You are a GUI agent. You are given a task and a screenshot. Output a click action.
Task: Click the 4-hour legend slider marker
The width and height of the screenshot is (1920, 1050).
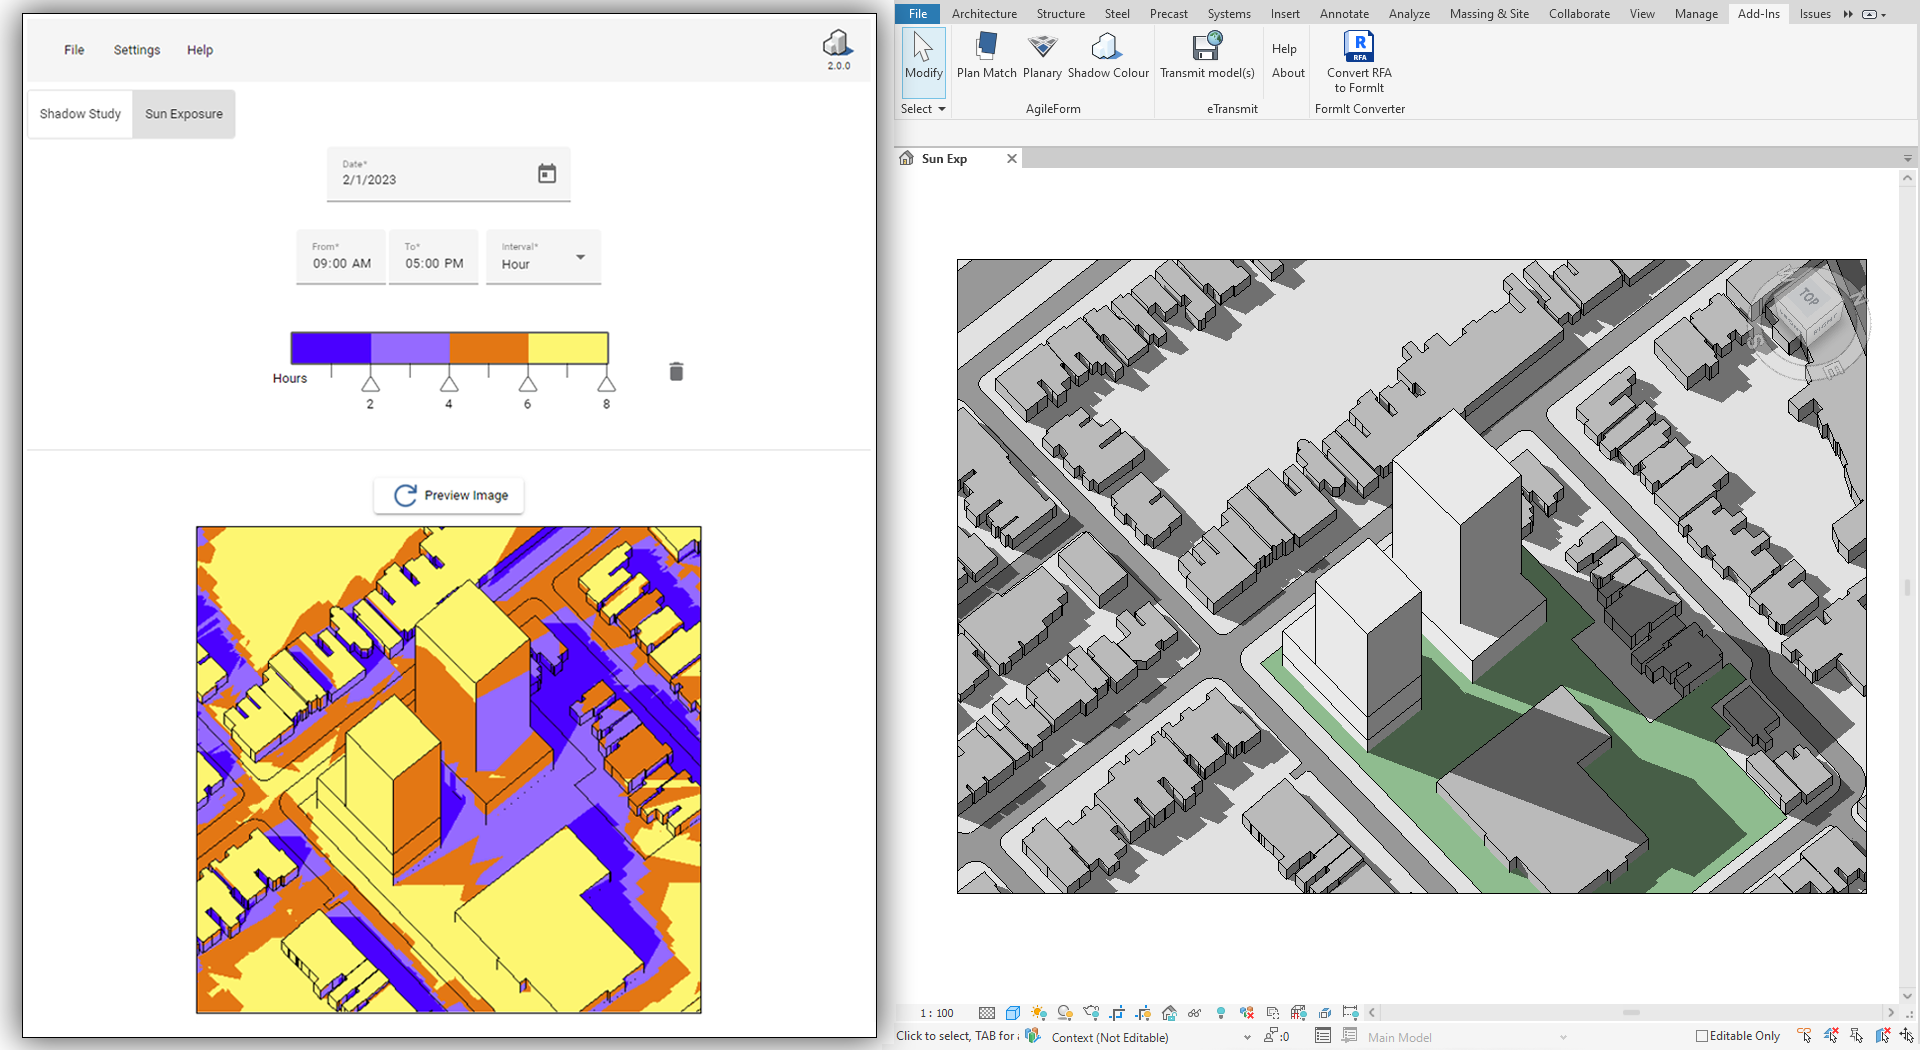(x=449, y=385)
